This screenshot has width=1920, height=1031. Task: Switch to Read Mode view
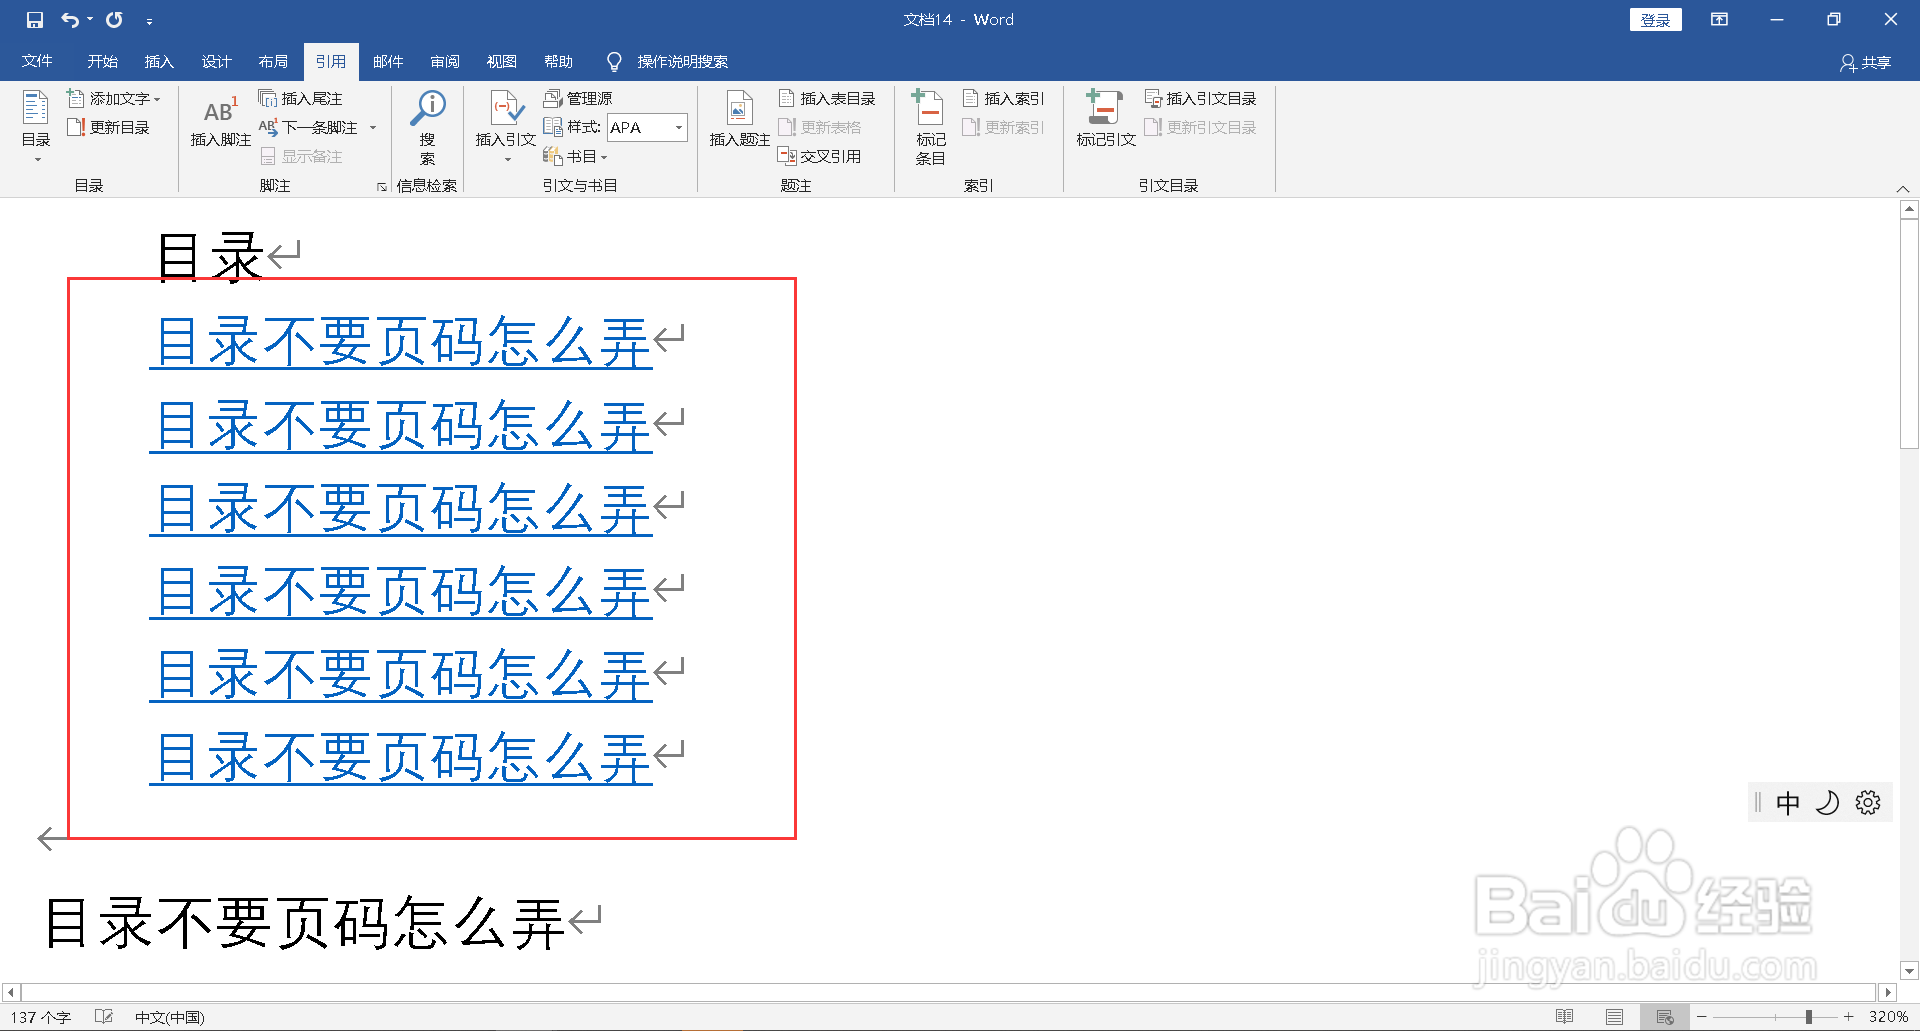click(1565, 1017)
